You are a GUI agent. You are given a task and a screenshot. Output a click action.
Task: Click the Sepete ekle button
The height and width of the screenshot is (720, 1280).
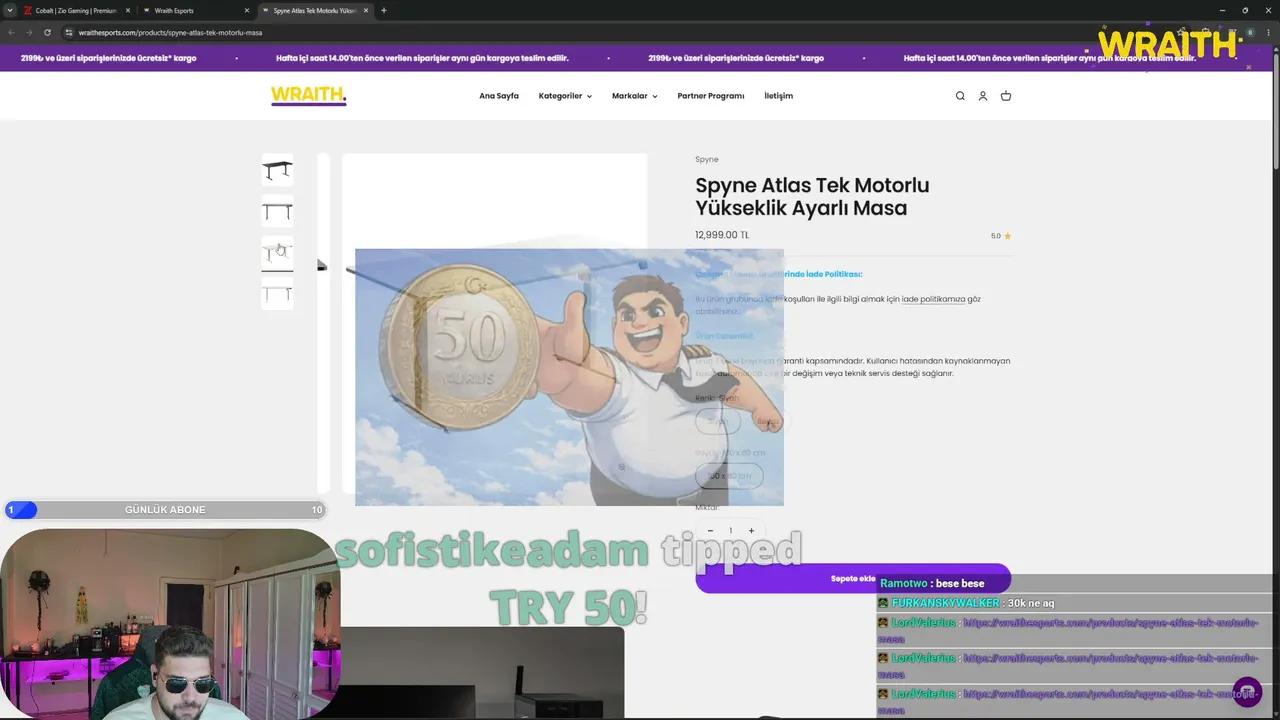pos(852,578)
